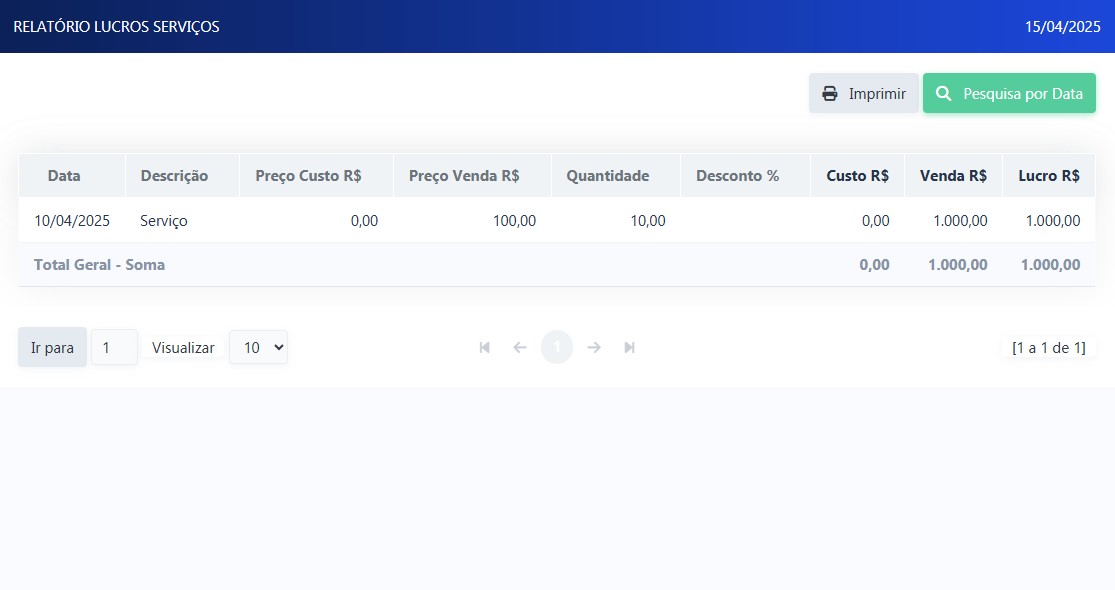The image size is (1115, 590).
Task: Select the Serviço description cell
Action: click(182, 220)
